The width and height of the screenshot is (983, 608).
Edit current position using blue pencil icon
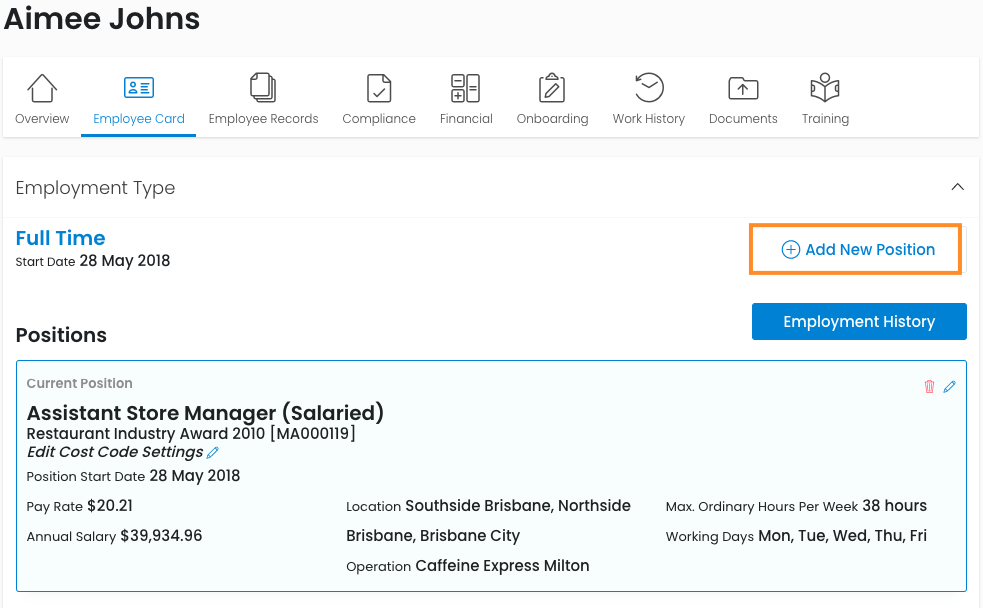click(950, 387)
